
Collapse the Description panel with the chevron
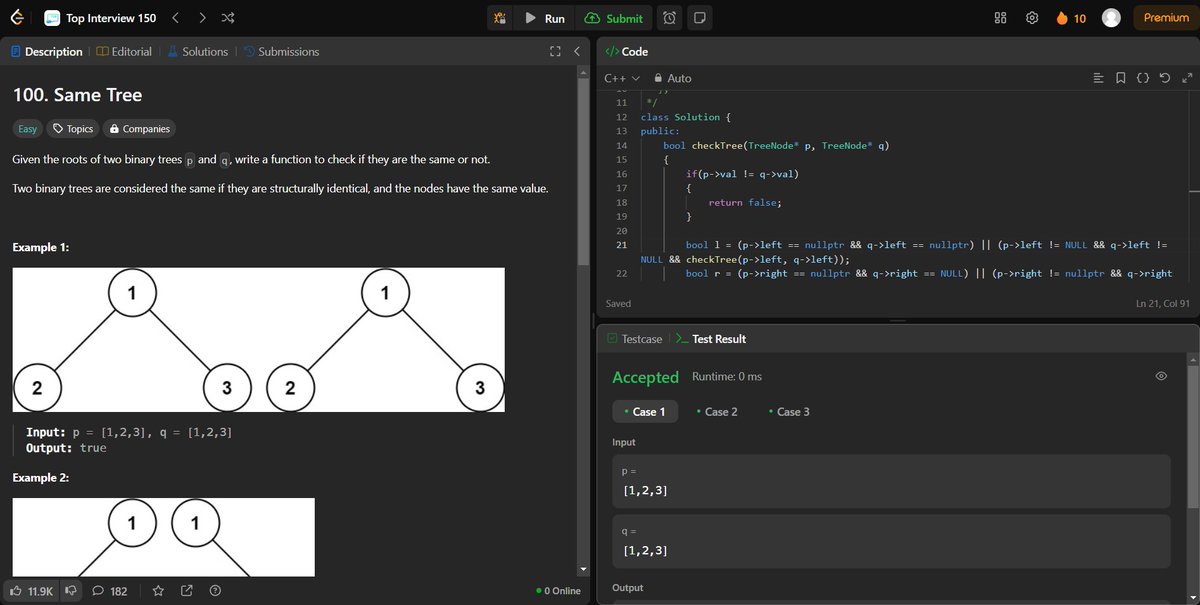pos(577,51)
